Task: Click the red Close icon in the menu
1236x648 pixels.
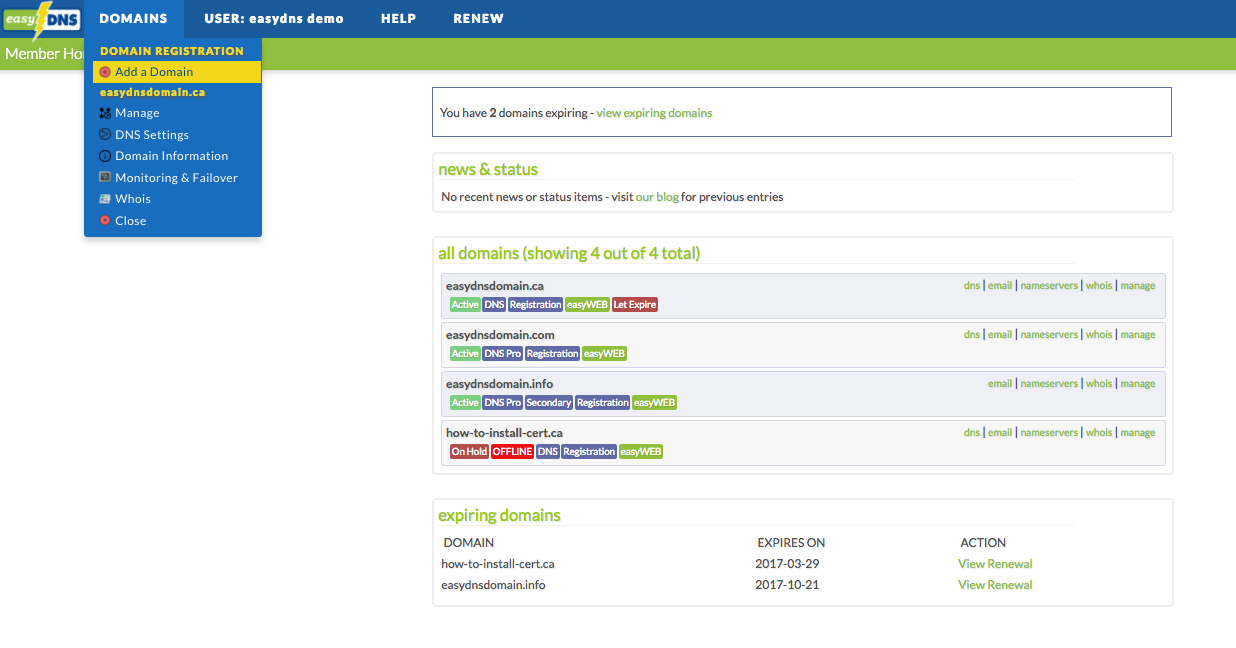Action: coord(104,220)
